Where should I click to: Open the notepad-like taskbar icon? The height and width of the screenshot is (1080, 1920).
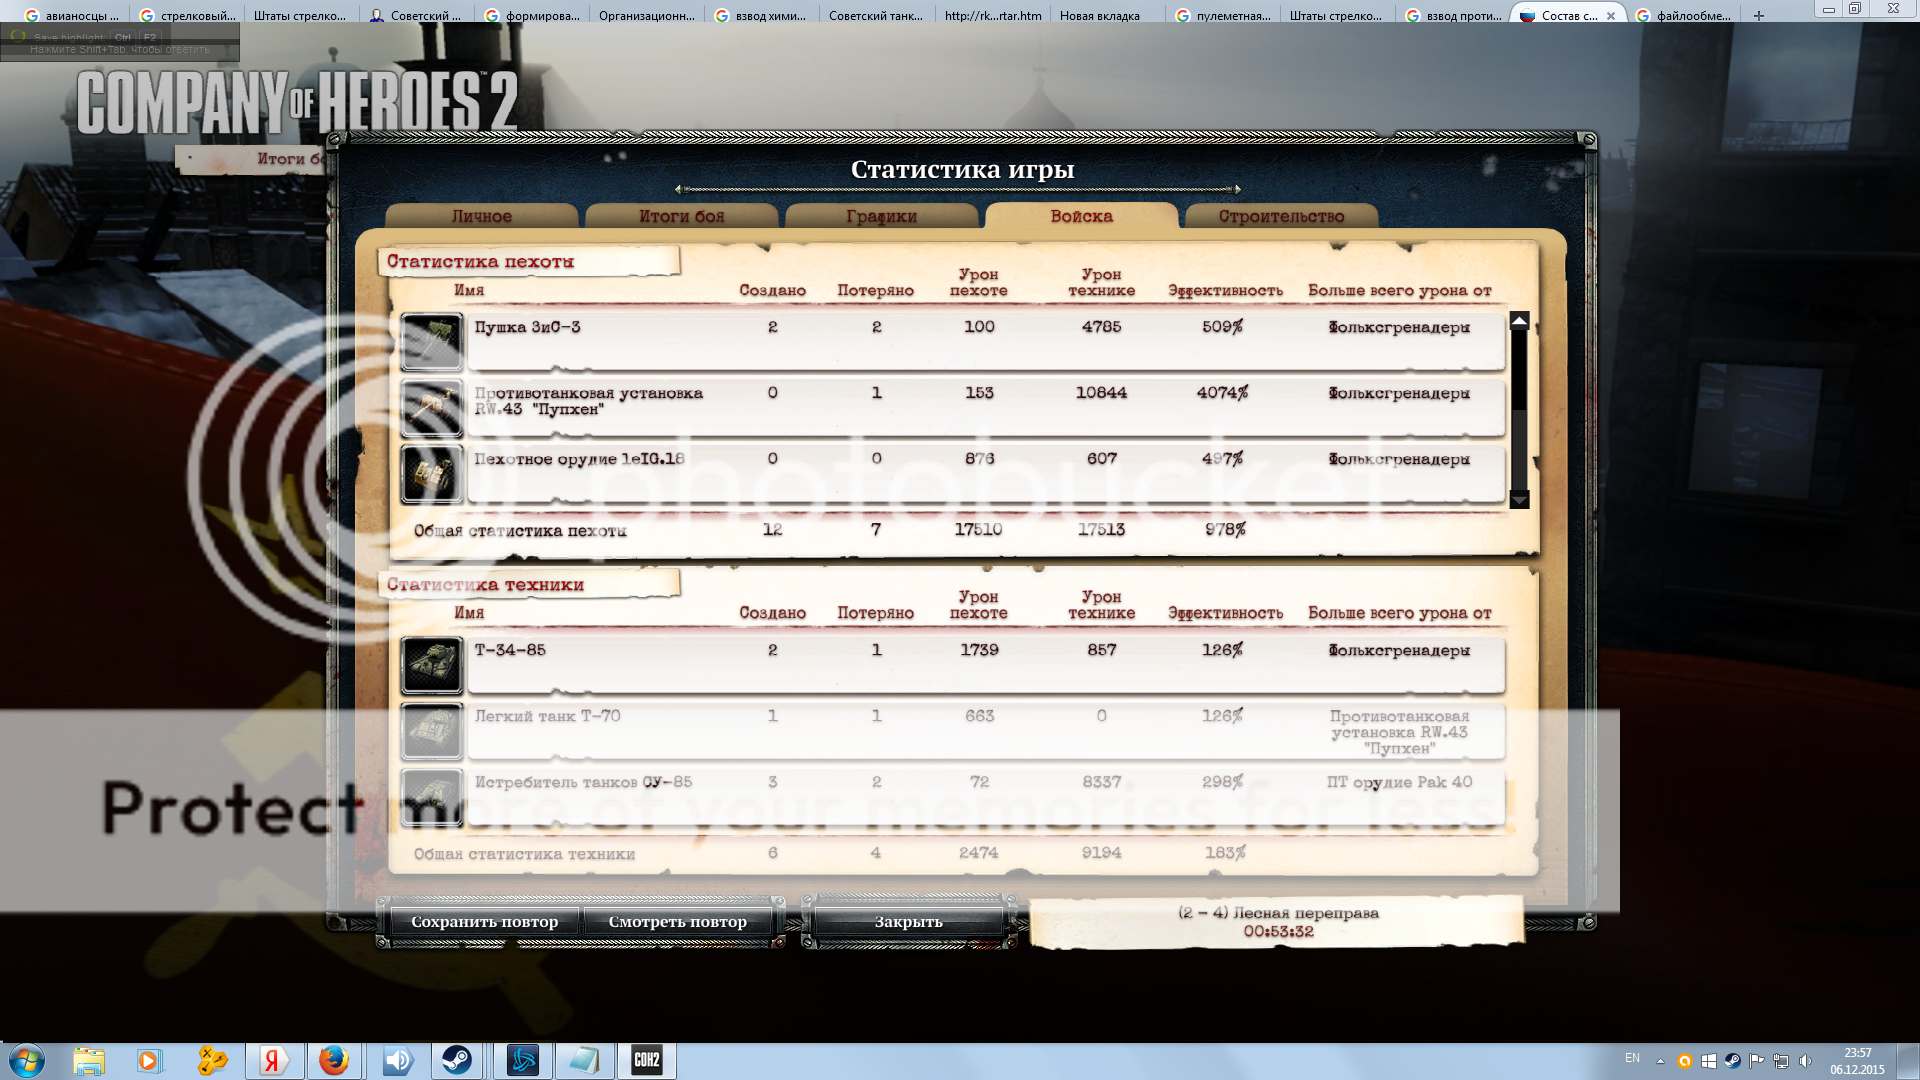(x=584, y=1061)
